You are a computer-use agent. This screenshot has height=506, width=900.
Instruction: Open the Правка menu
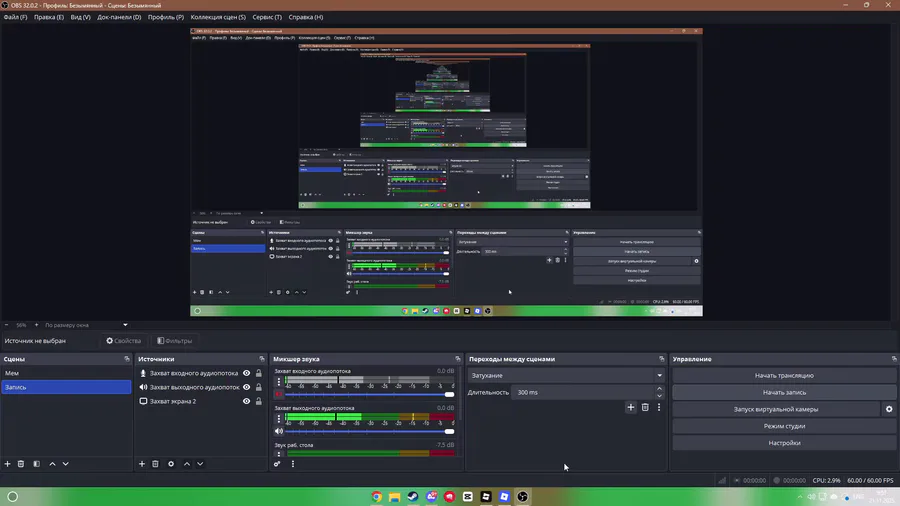coord(49,17)
